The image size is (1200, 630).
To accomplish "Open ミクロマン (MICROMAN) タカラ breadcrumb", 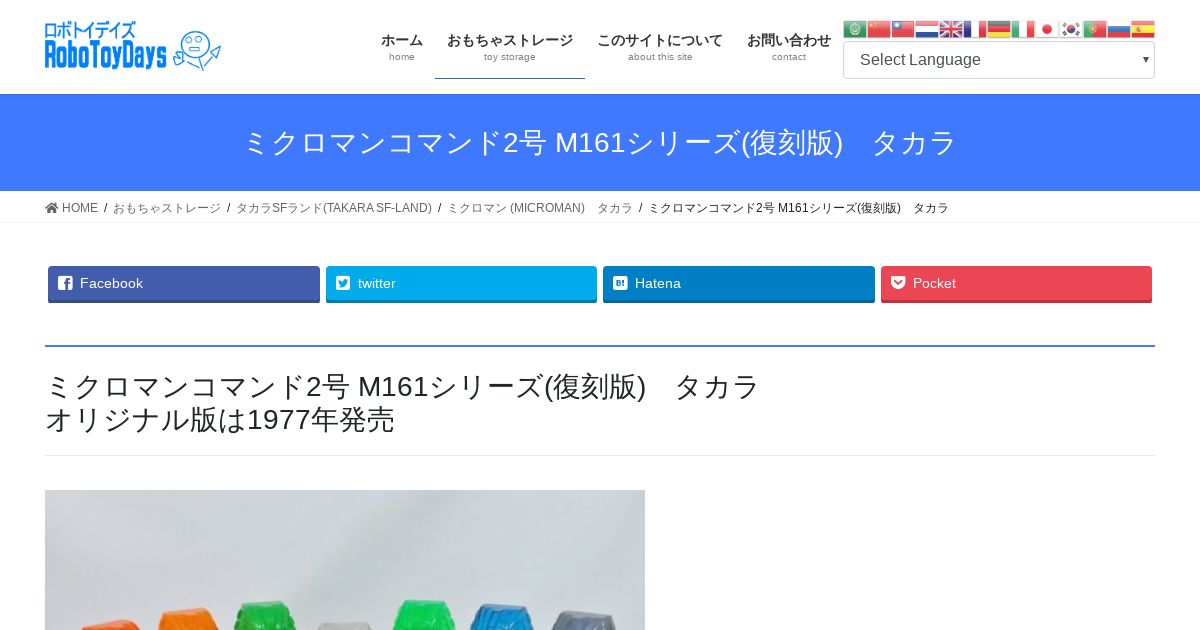I will [x=540, y=208].
